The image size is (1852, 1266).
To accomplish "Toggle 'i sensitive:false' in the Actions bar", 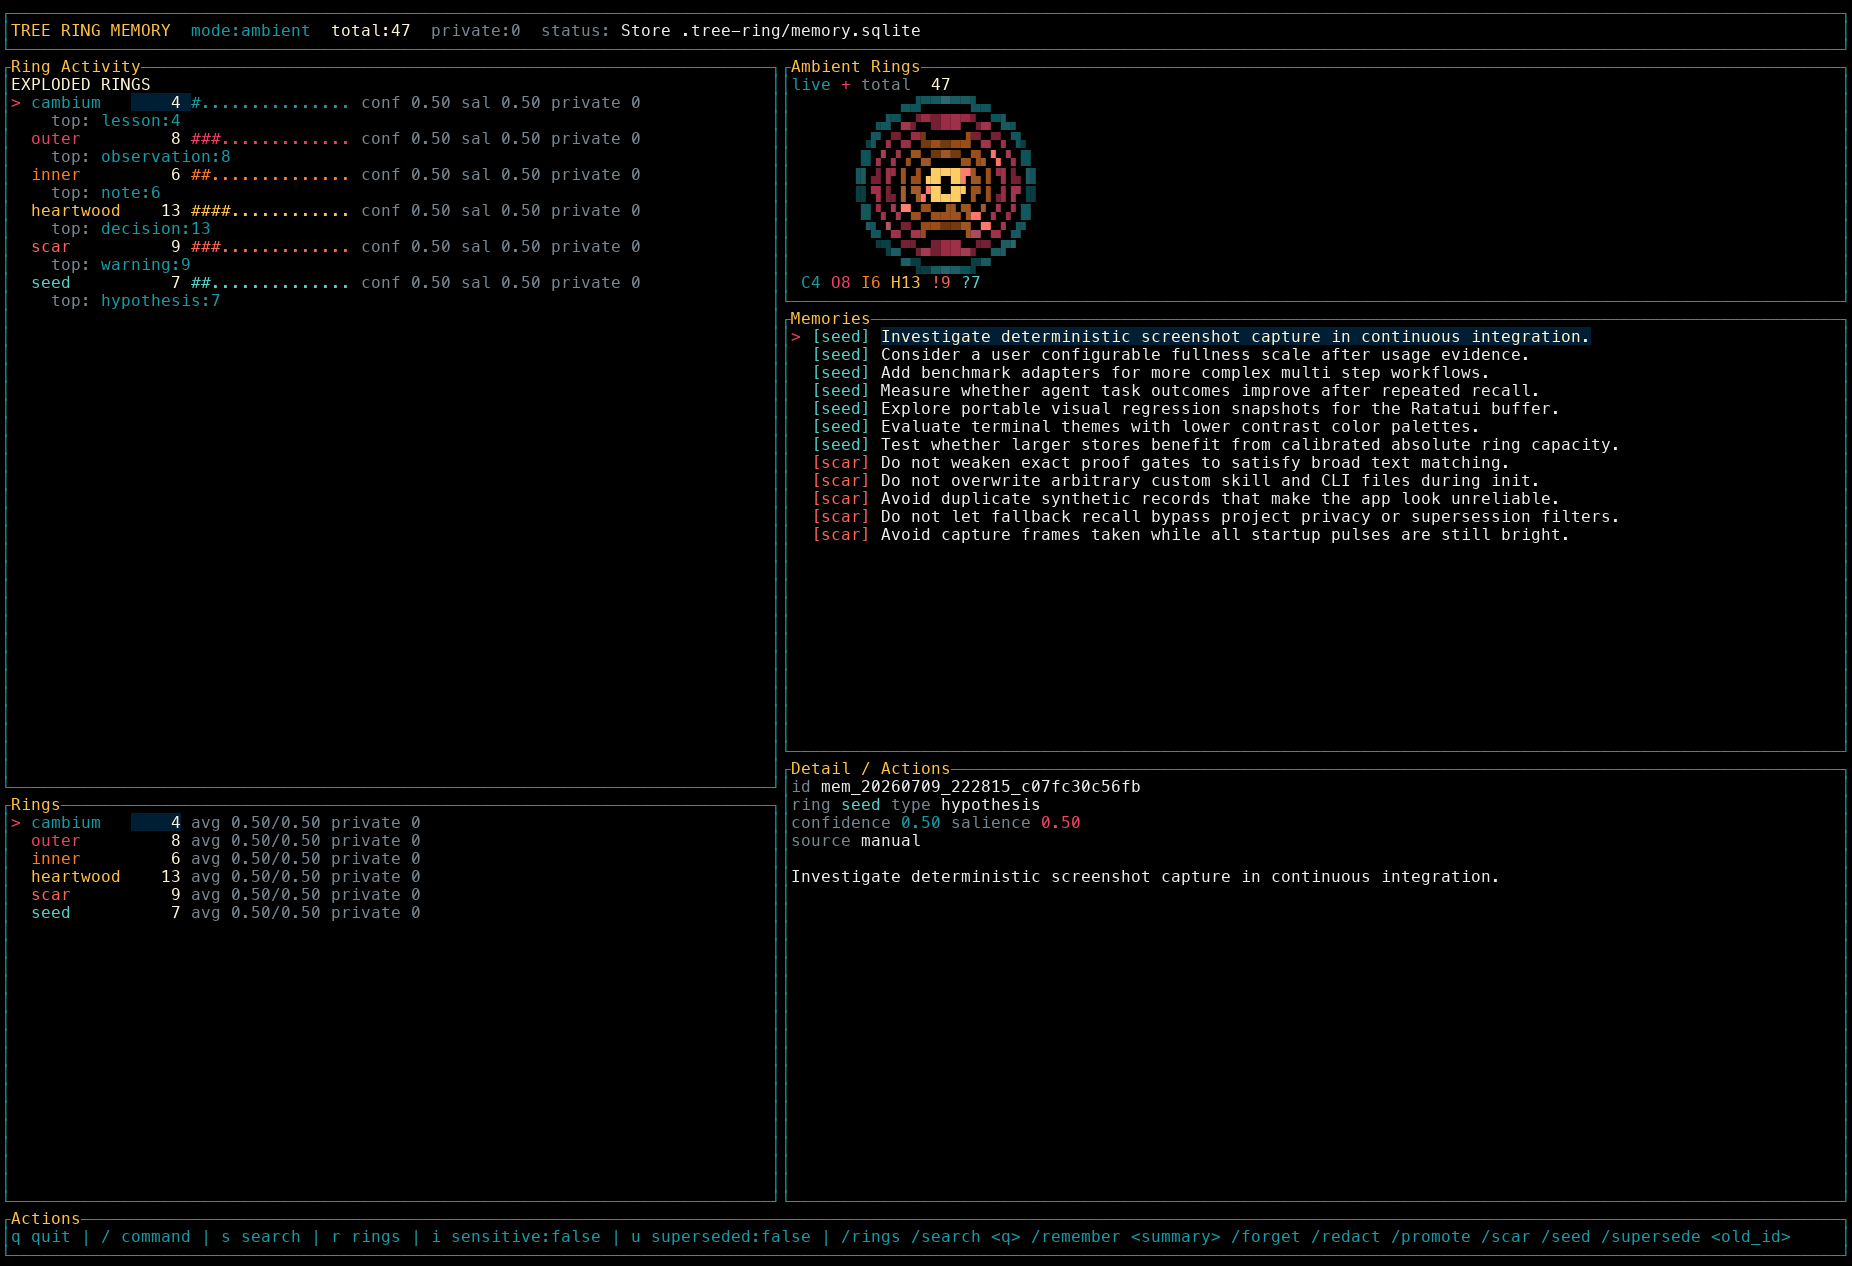I will (516, 1237).
